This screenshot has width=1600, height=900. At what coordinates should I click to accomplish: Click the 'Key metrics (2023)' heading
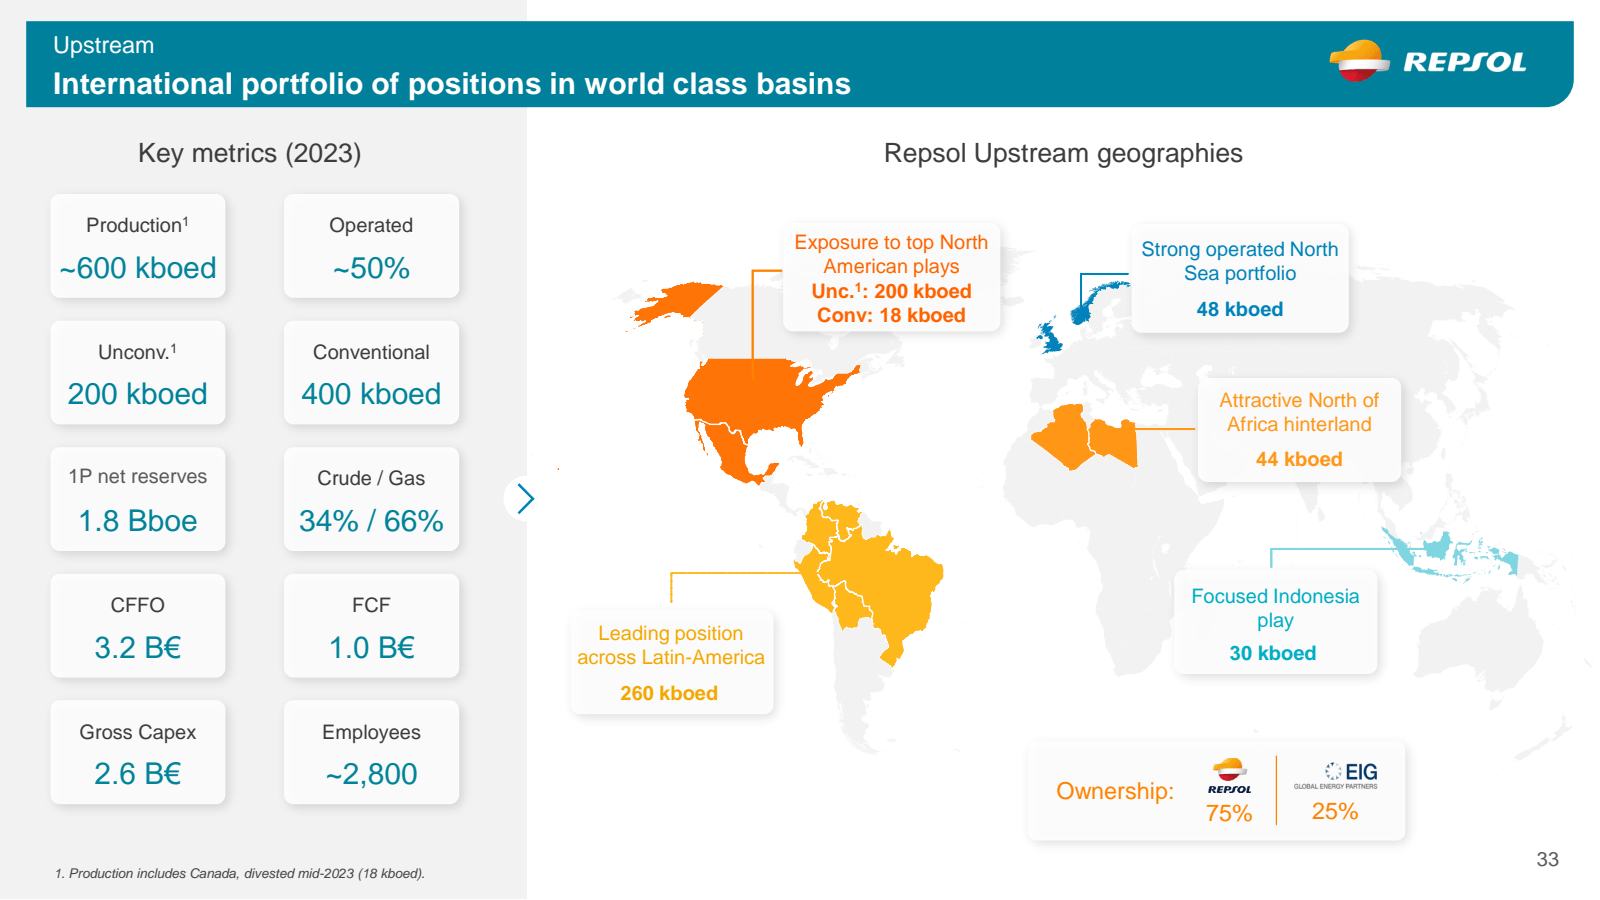point(250,153)
